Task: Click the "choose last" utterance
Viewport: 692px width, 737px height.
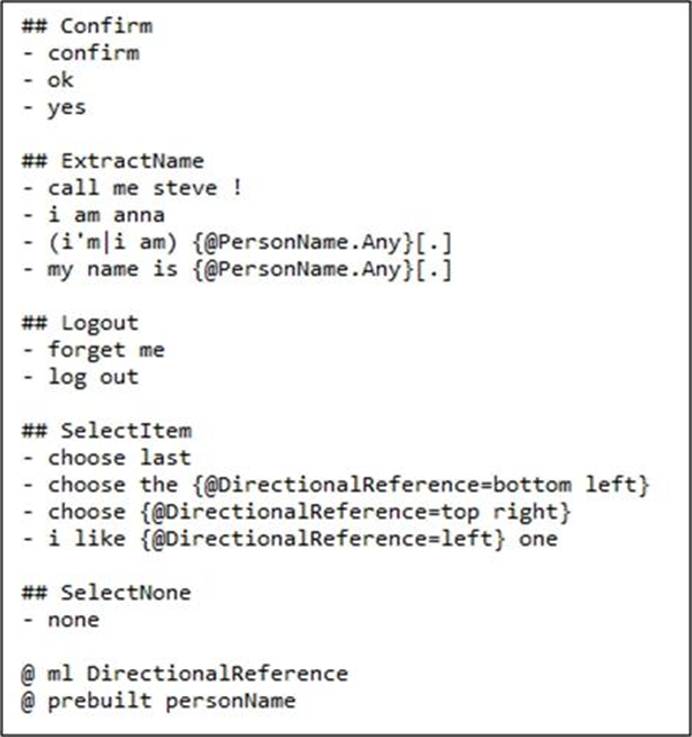Action: tap(119, 458)
